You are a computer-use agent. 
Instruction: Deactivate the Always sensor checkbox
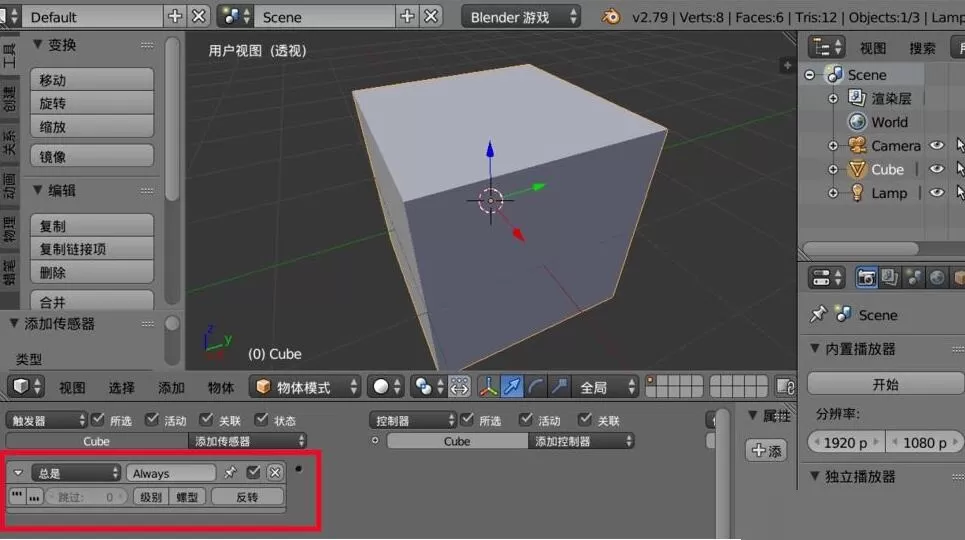pyautogui.click(x=253, y=472)
